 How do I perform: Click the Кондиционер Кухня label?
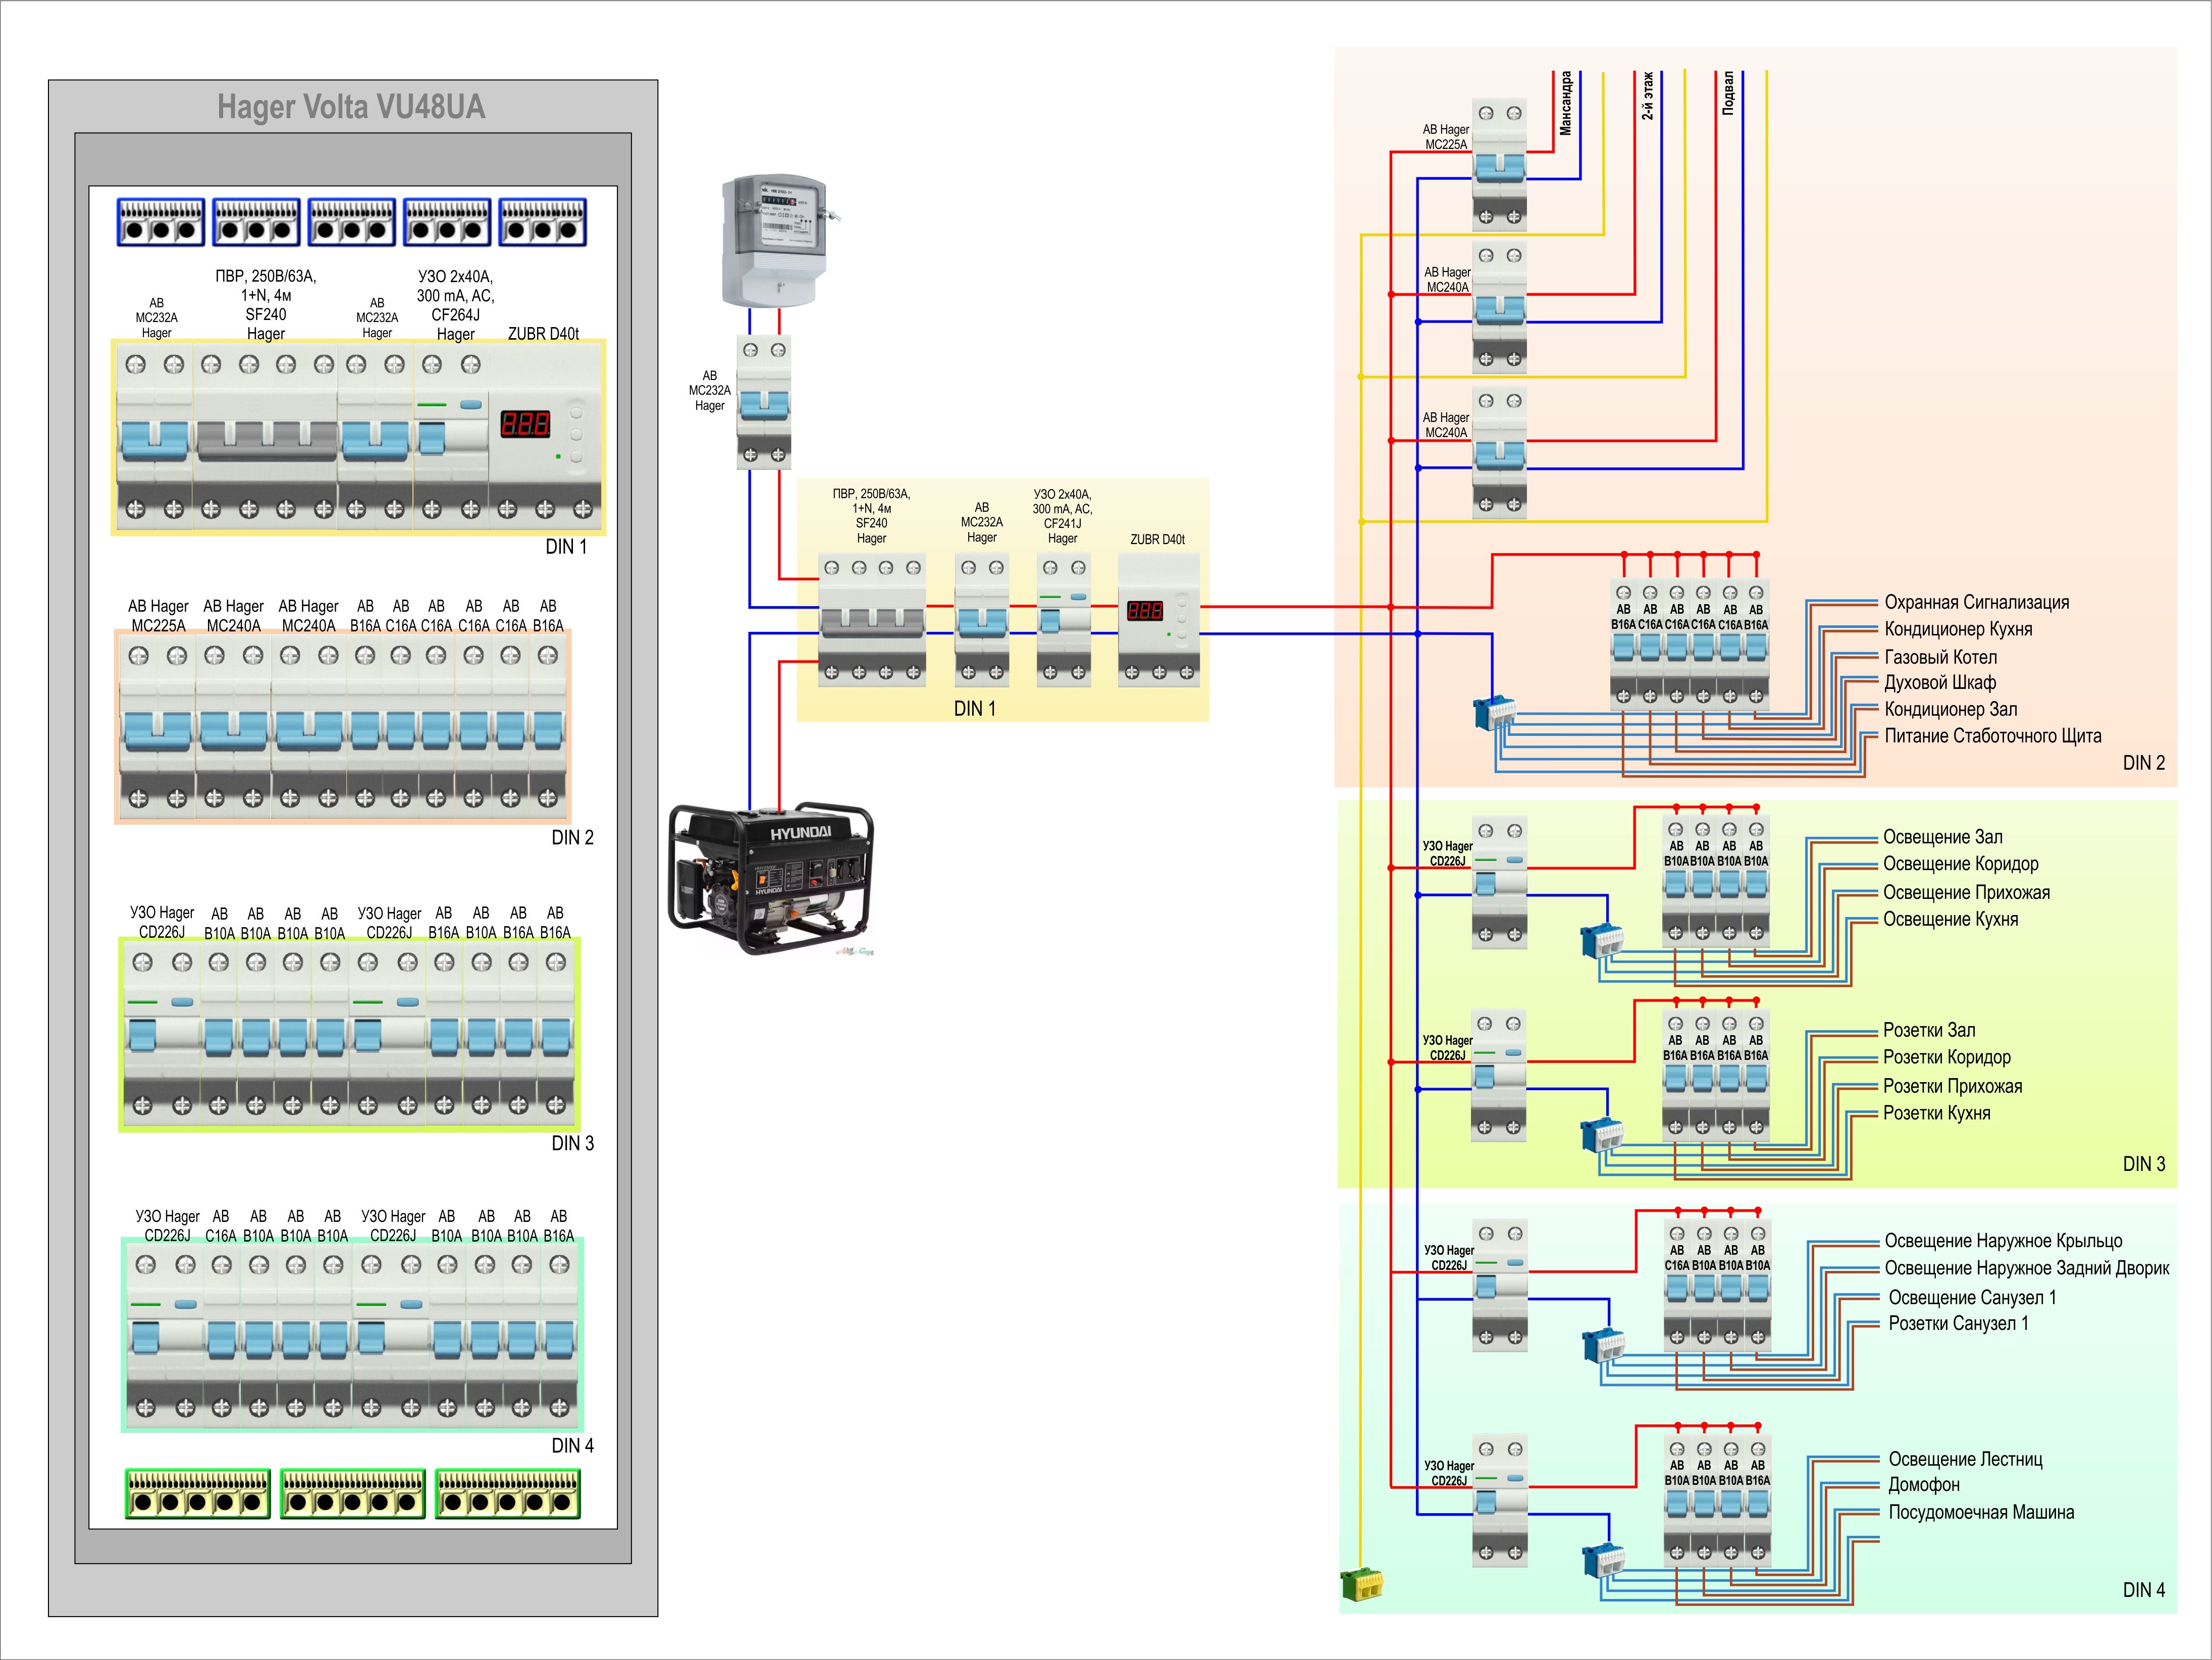point(1958,629)
